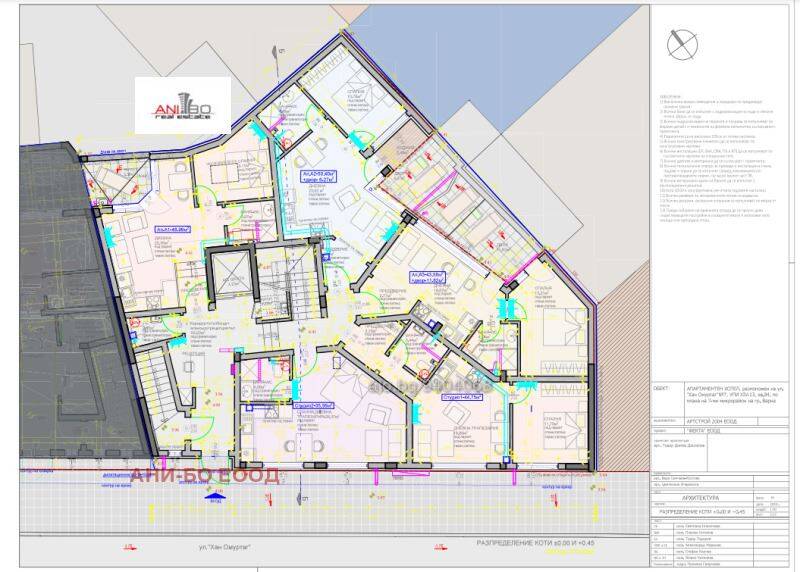Click the Ап.А1 apartment area label
This screenshot has width=800, height=572.
(x=173, y=230)
